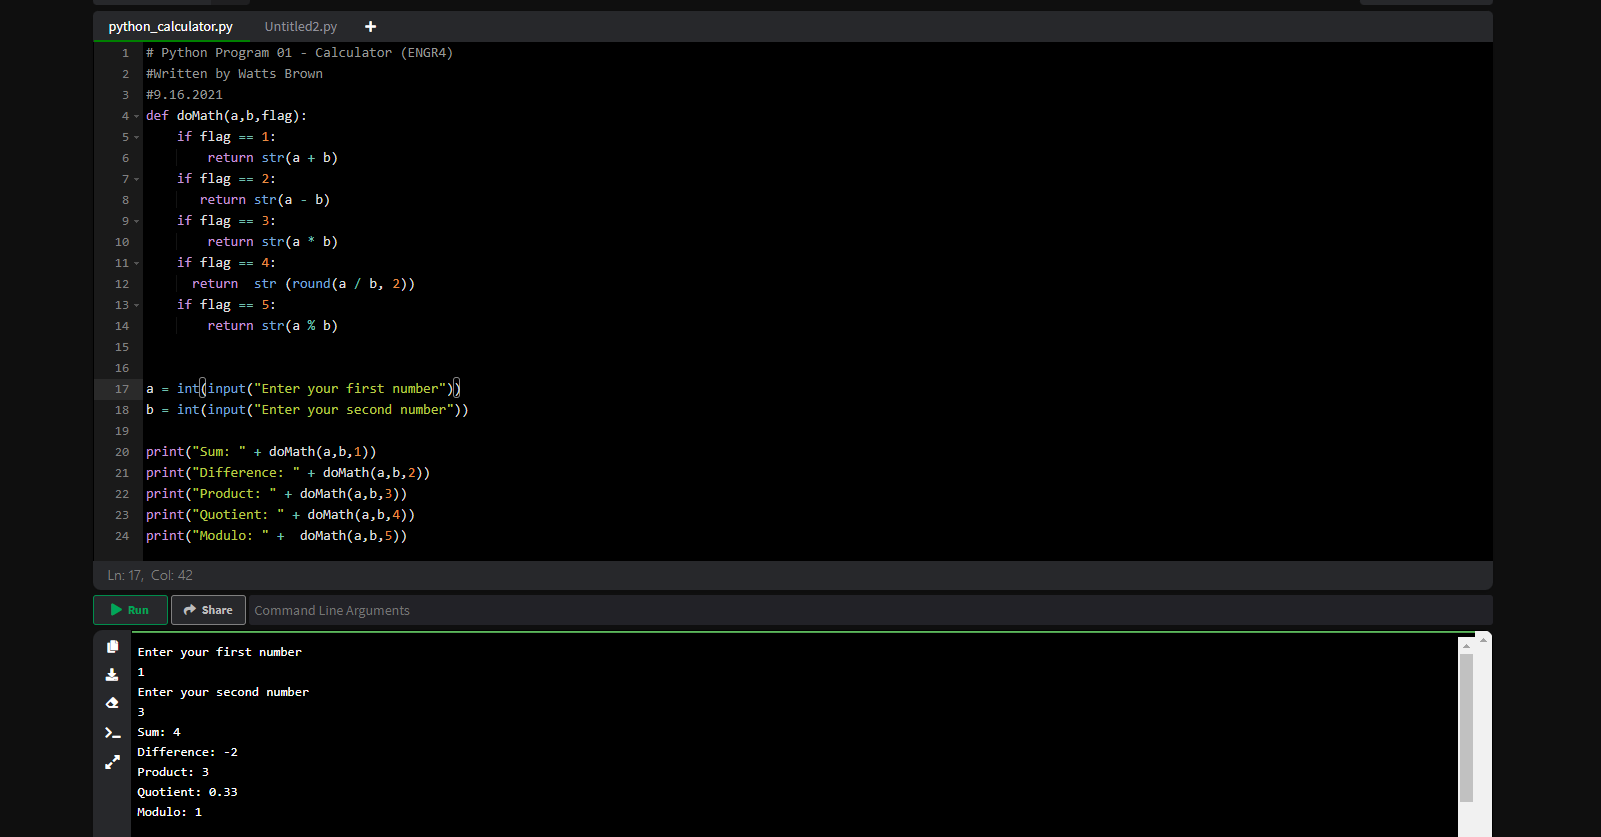Click the 'Ln: 17, Col: 42' status text
Image resolution: width=1601 pixels, height=837 pixels.
coord(150,575)
